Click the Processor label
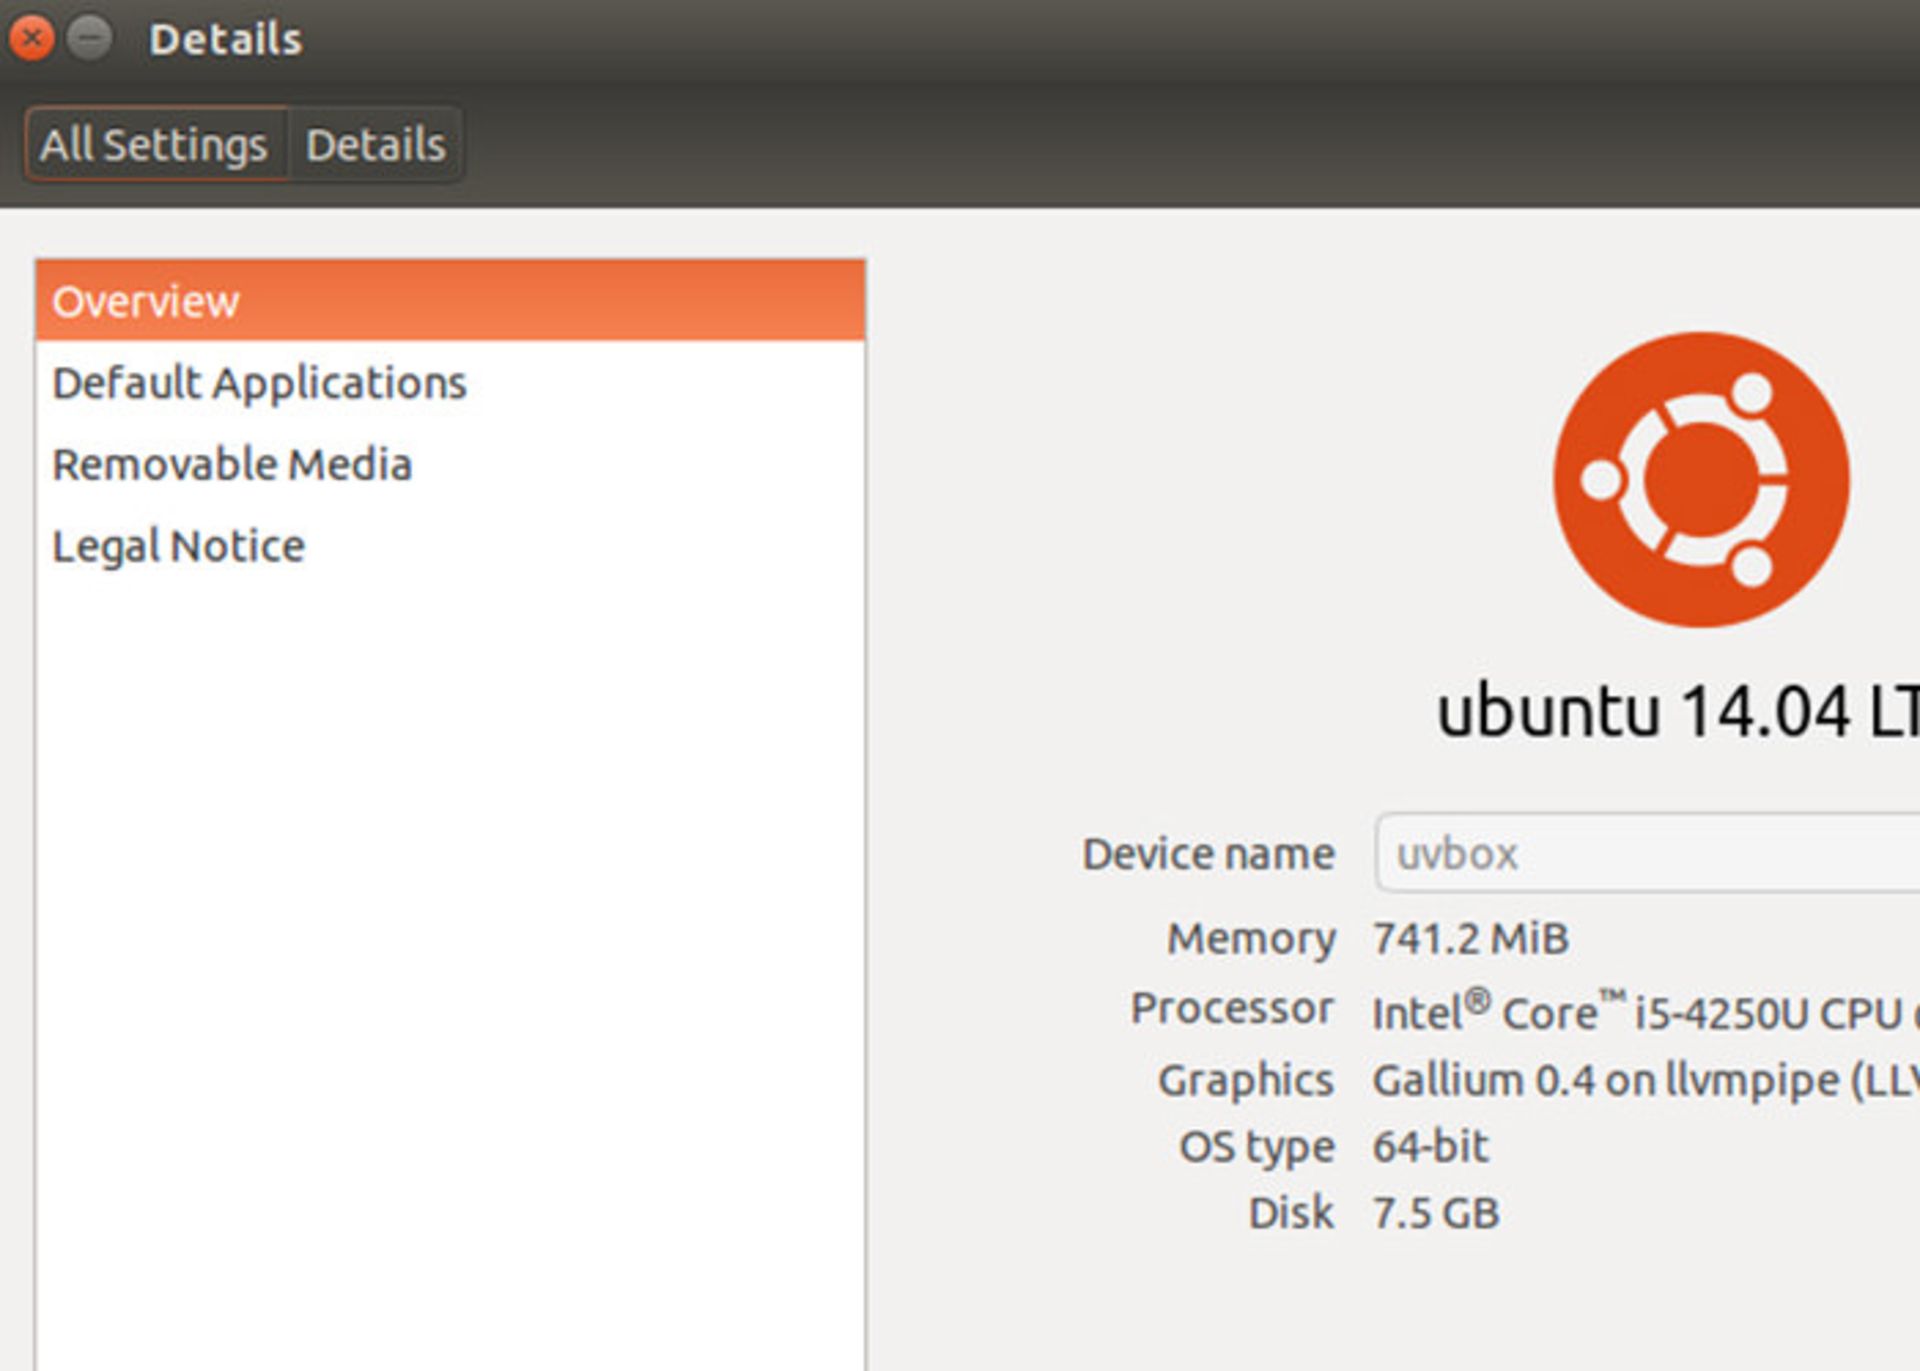This screenshot has height=1371, width=1920. pos(1231,1008)
